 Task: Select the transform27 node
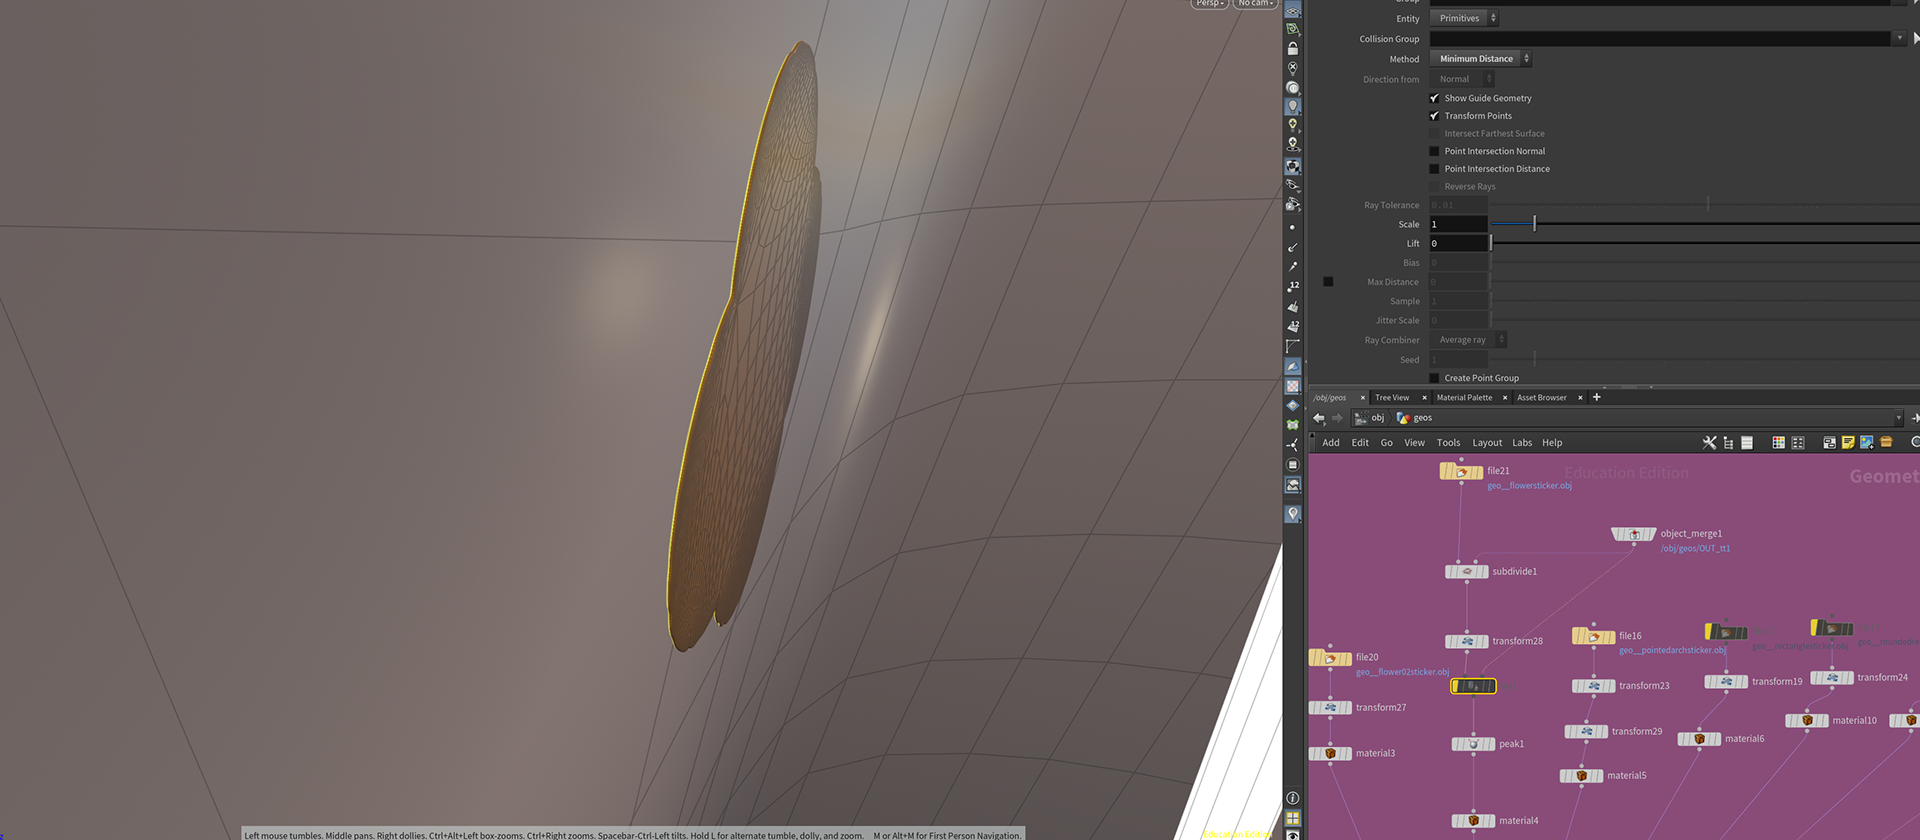click(x=1330, y=708)
